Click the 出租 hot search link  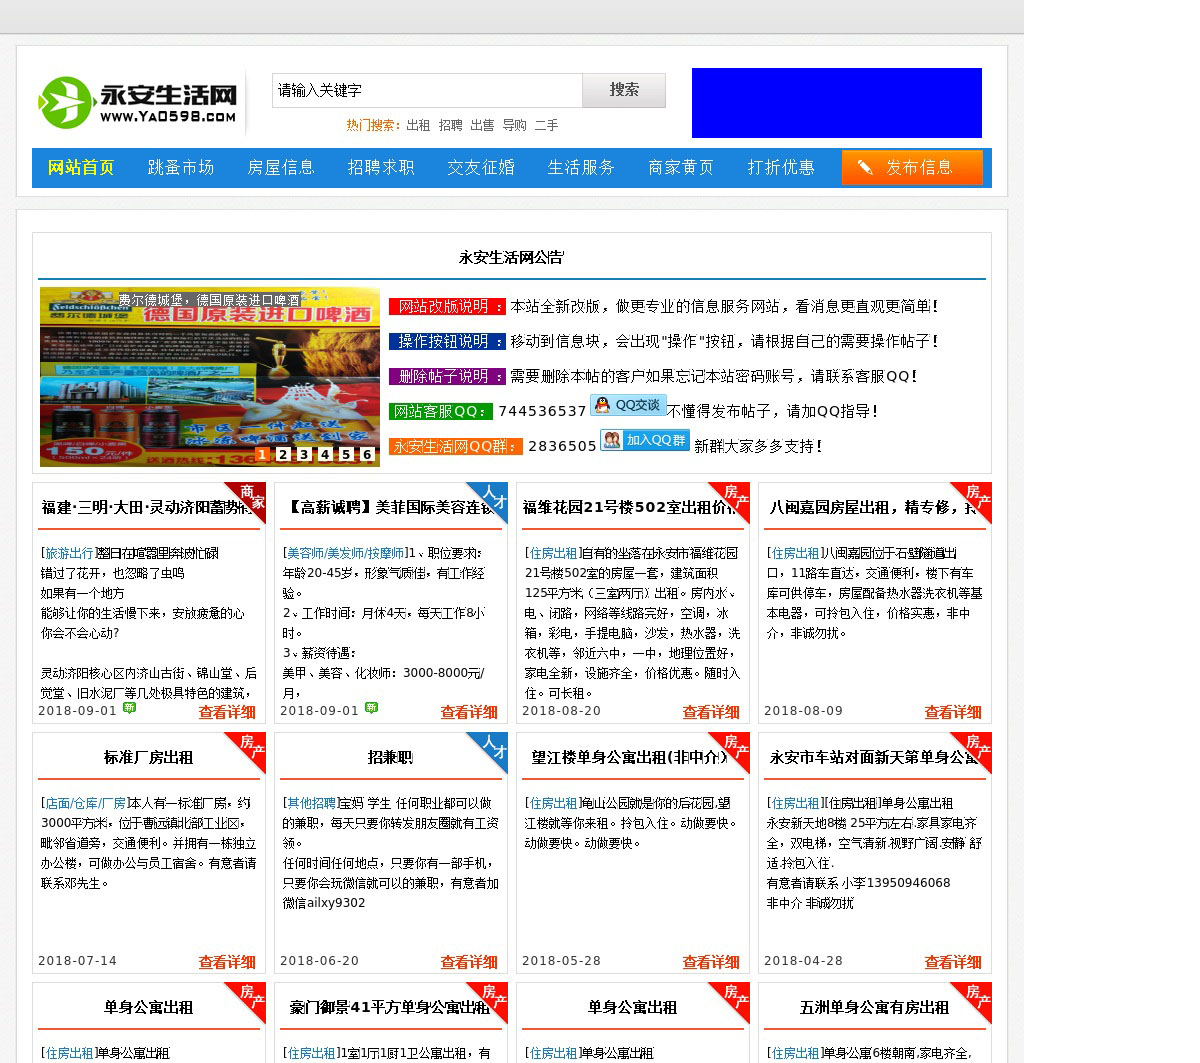click(x=418, y=125)
